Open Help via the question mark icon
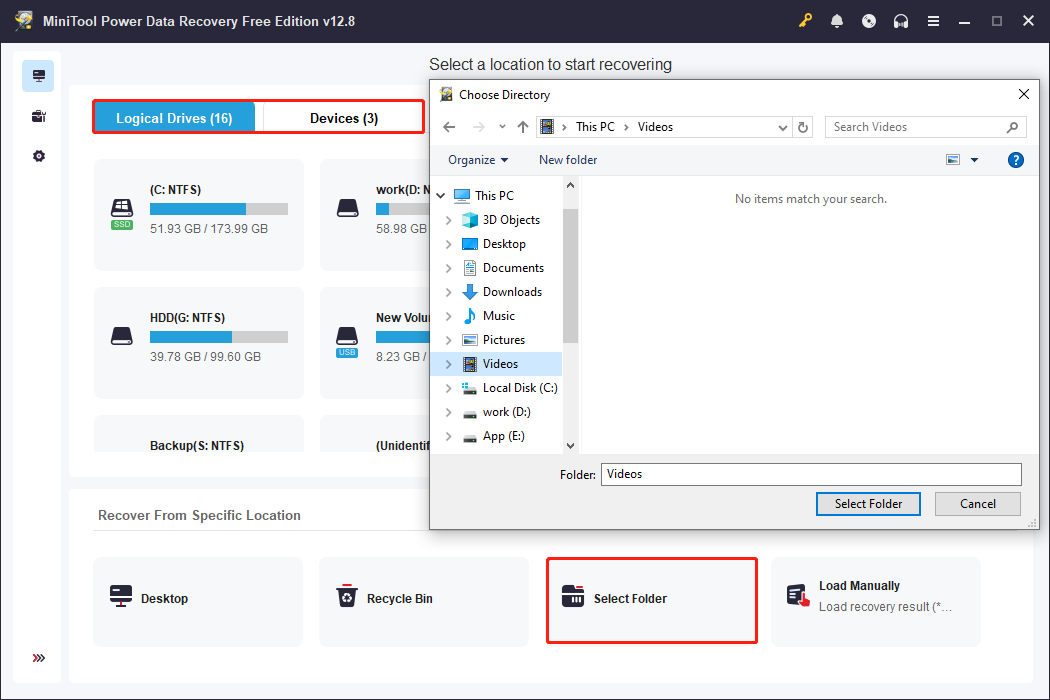Viewport: 1050px width, 700px height. pos(1016,159)
